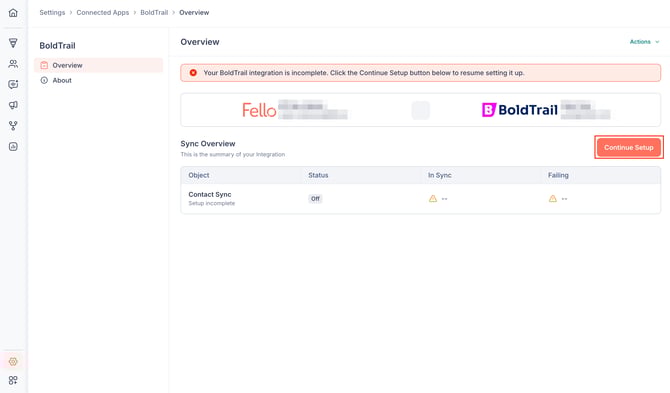Screen dimensions: 670x393
Task: Click BoldTrail in the breadcrumb
Action: [154, 13]
